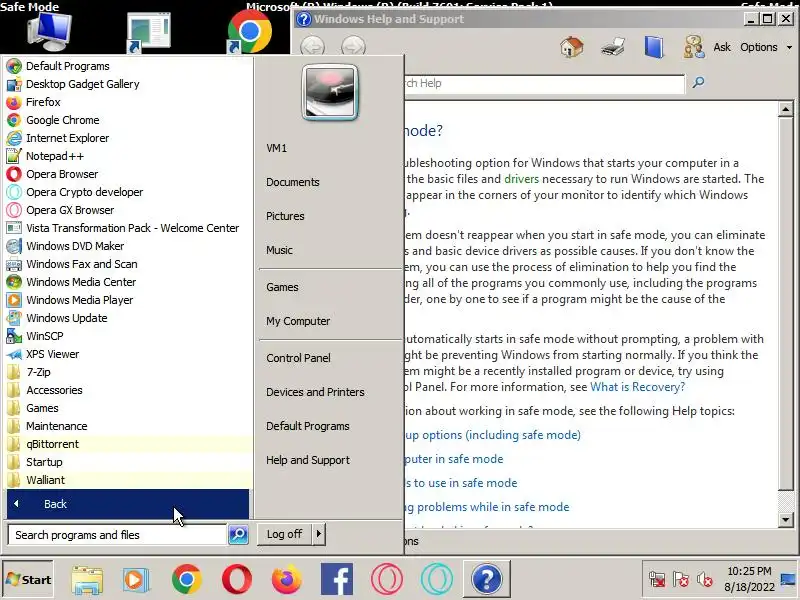Screen dimensions: 800x600
Task: Open the 'problems while in safe mode' link
Action: pos(487,507)
